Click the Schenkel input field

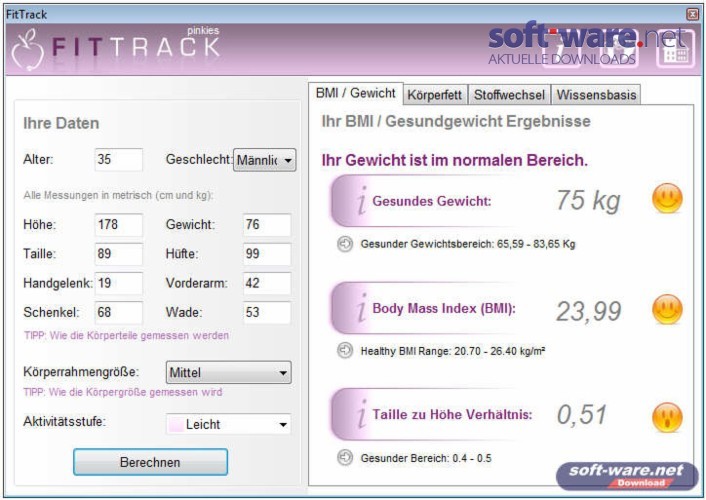pos(119,312)
